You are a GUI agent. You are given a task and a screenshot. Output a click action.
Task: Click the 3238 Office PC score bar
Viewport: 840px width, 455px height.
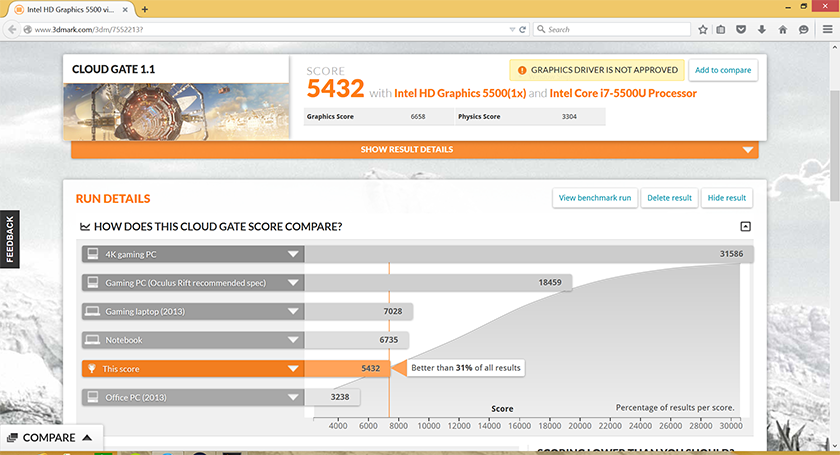(332, 397)
